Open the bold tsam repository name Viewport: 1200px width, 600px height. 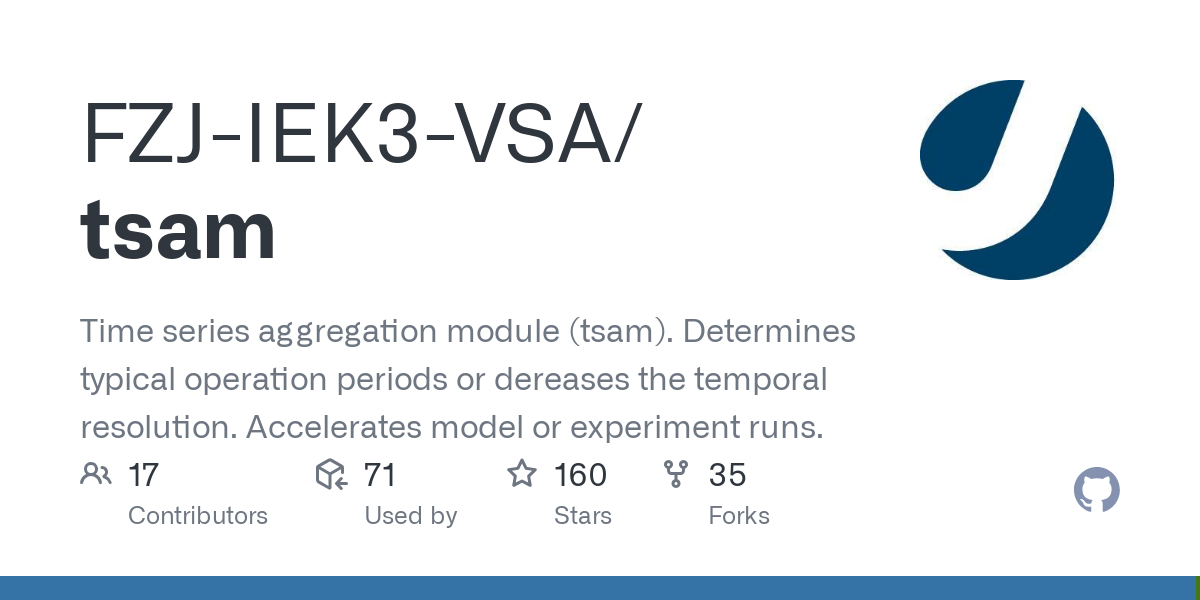tap(178, 231)
